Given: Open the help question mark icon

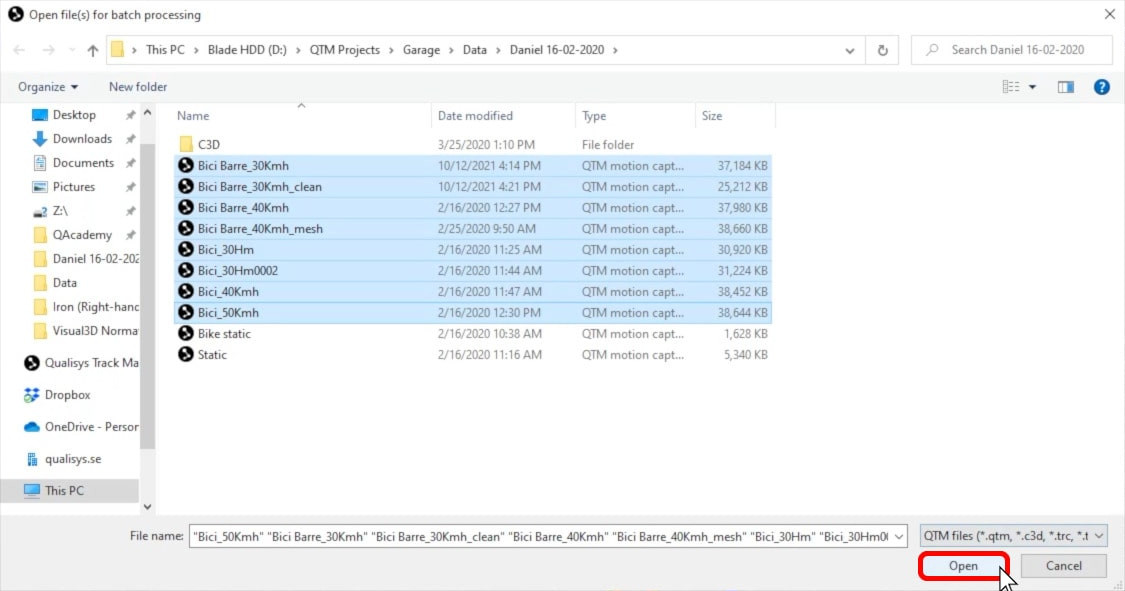Looking at the screenshot, I should [x=1101, y=87].
